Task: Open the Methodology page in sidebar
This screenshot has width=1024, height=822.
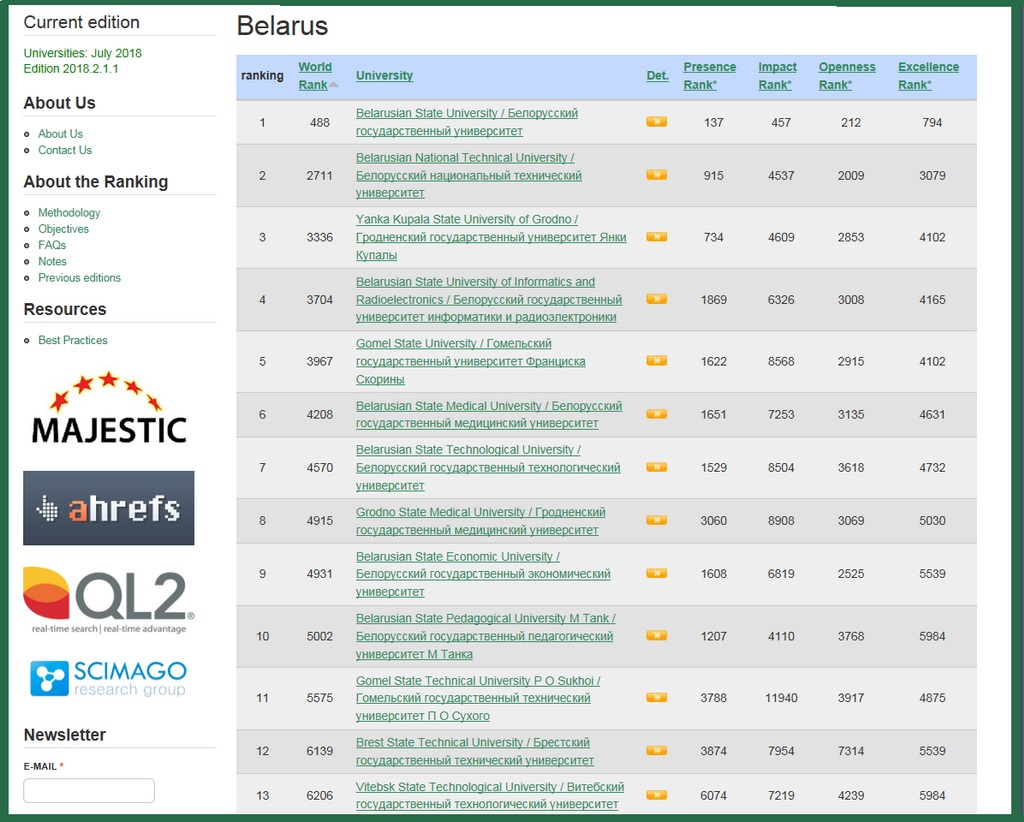Action: click(69, 213)
